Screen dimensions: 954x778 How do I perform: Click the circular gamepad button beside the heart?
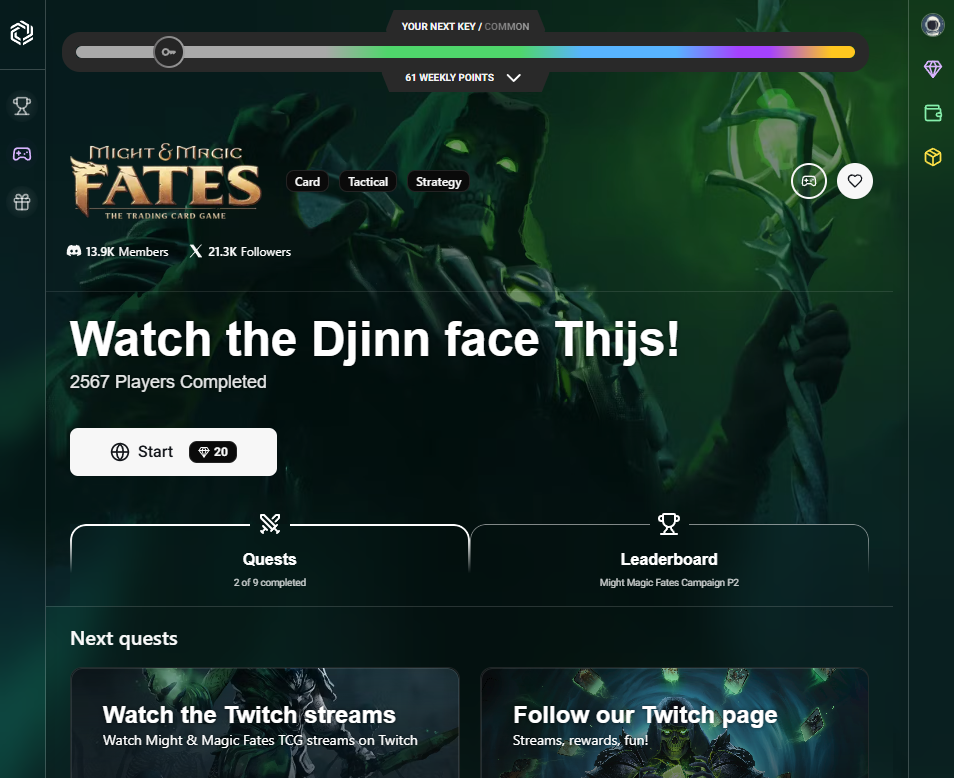(x=809, y=181)
